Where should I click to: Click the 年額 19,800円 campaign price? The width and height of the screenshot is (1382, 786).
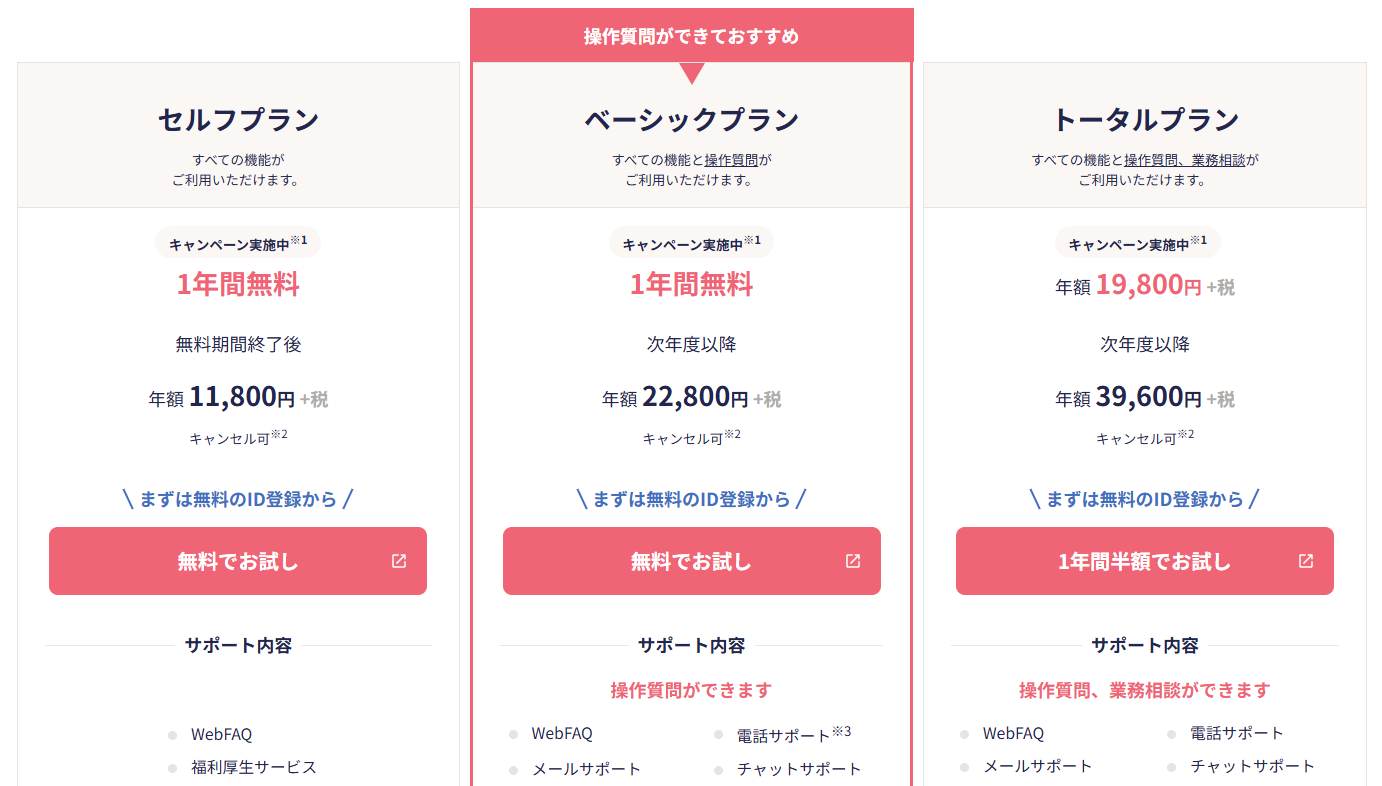click(x=1144, y=286)
